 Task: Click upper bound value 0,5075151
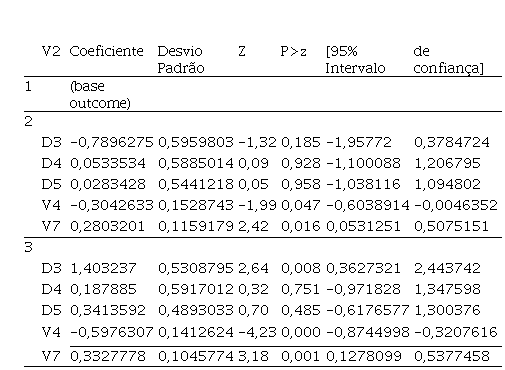451,226
